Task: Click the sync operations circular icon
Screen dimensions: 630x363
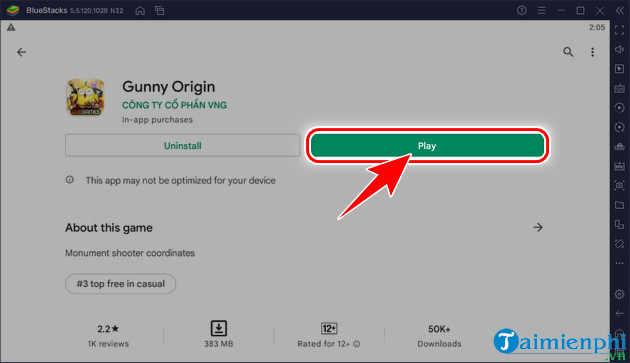Action: tap(619, 127)
